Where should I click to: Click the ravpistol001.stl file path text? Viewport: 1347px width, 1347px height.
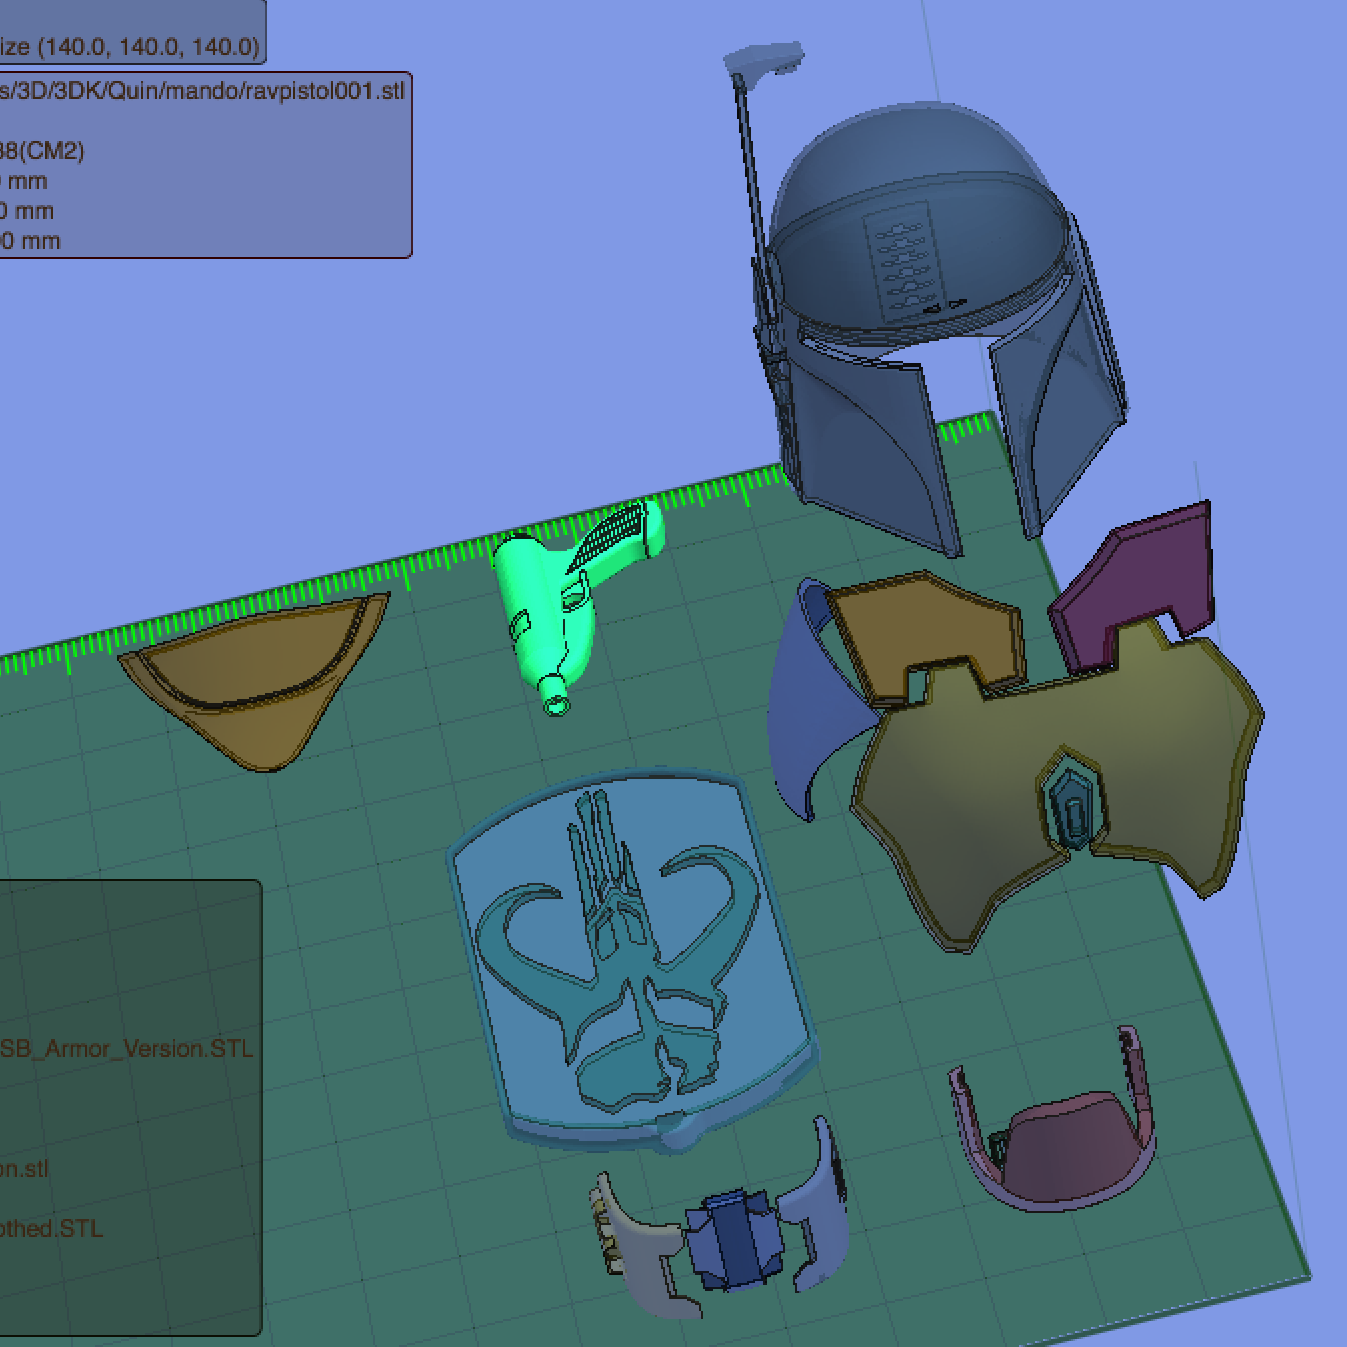[202, 91]
